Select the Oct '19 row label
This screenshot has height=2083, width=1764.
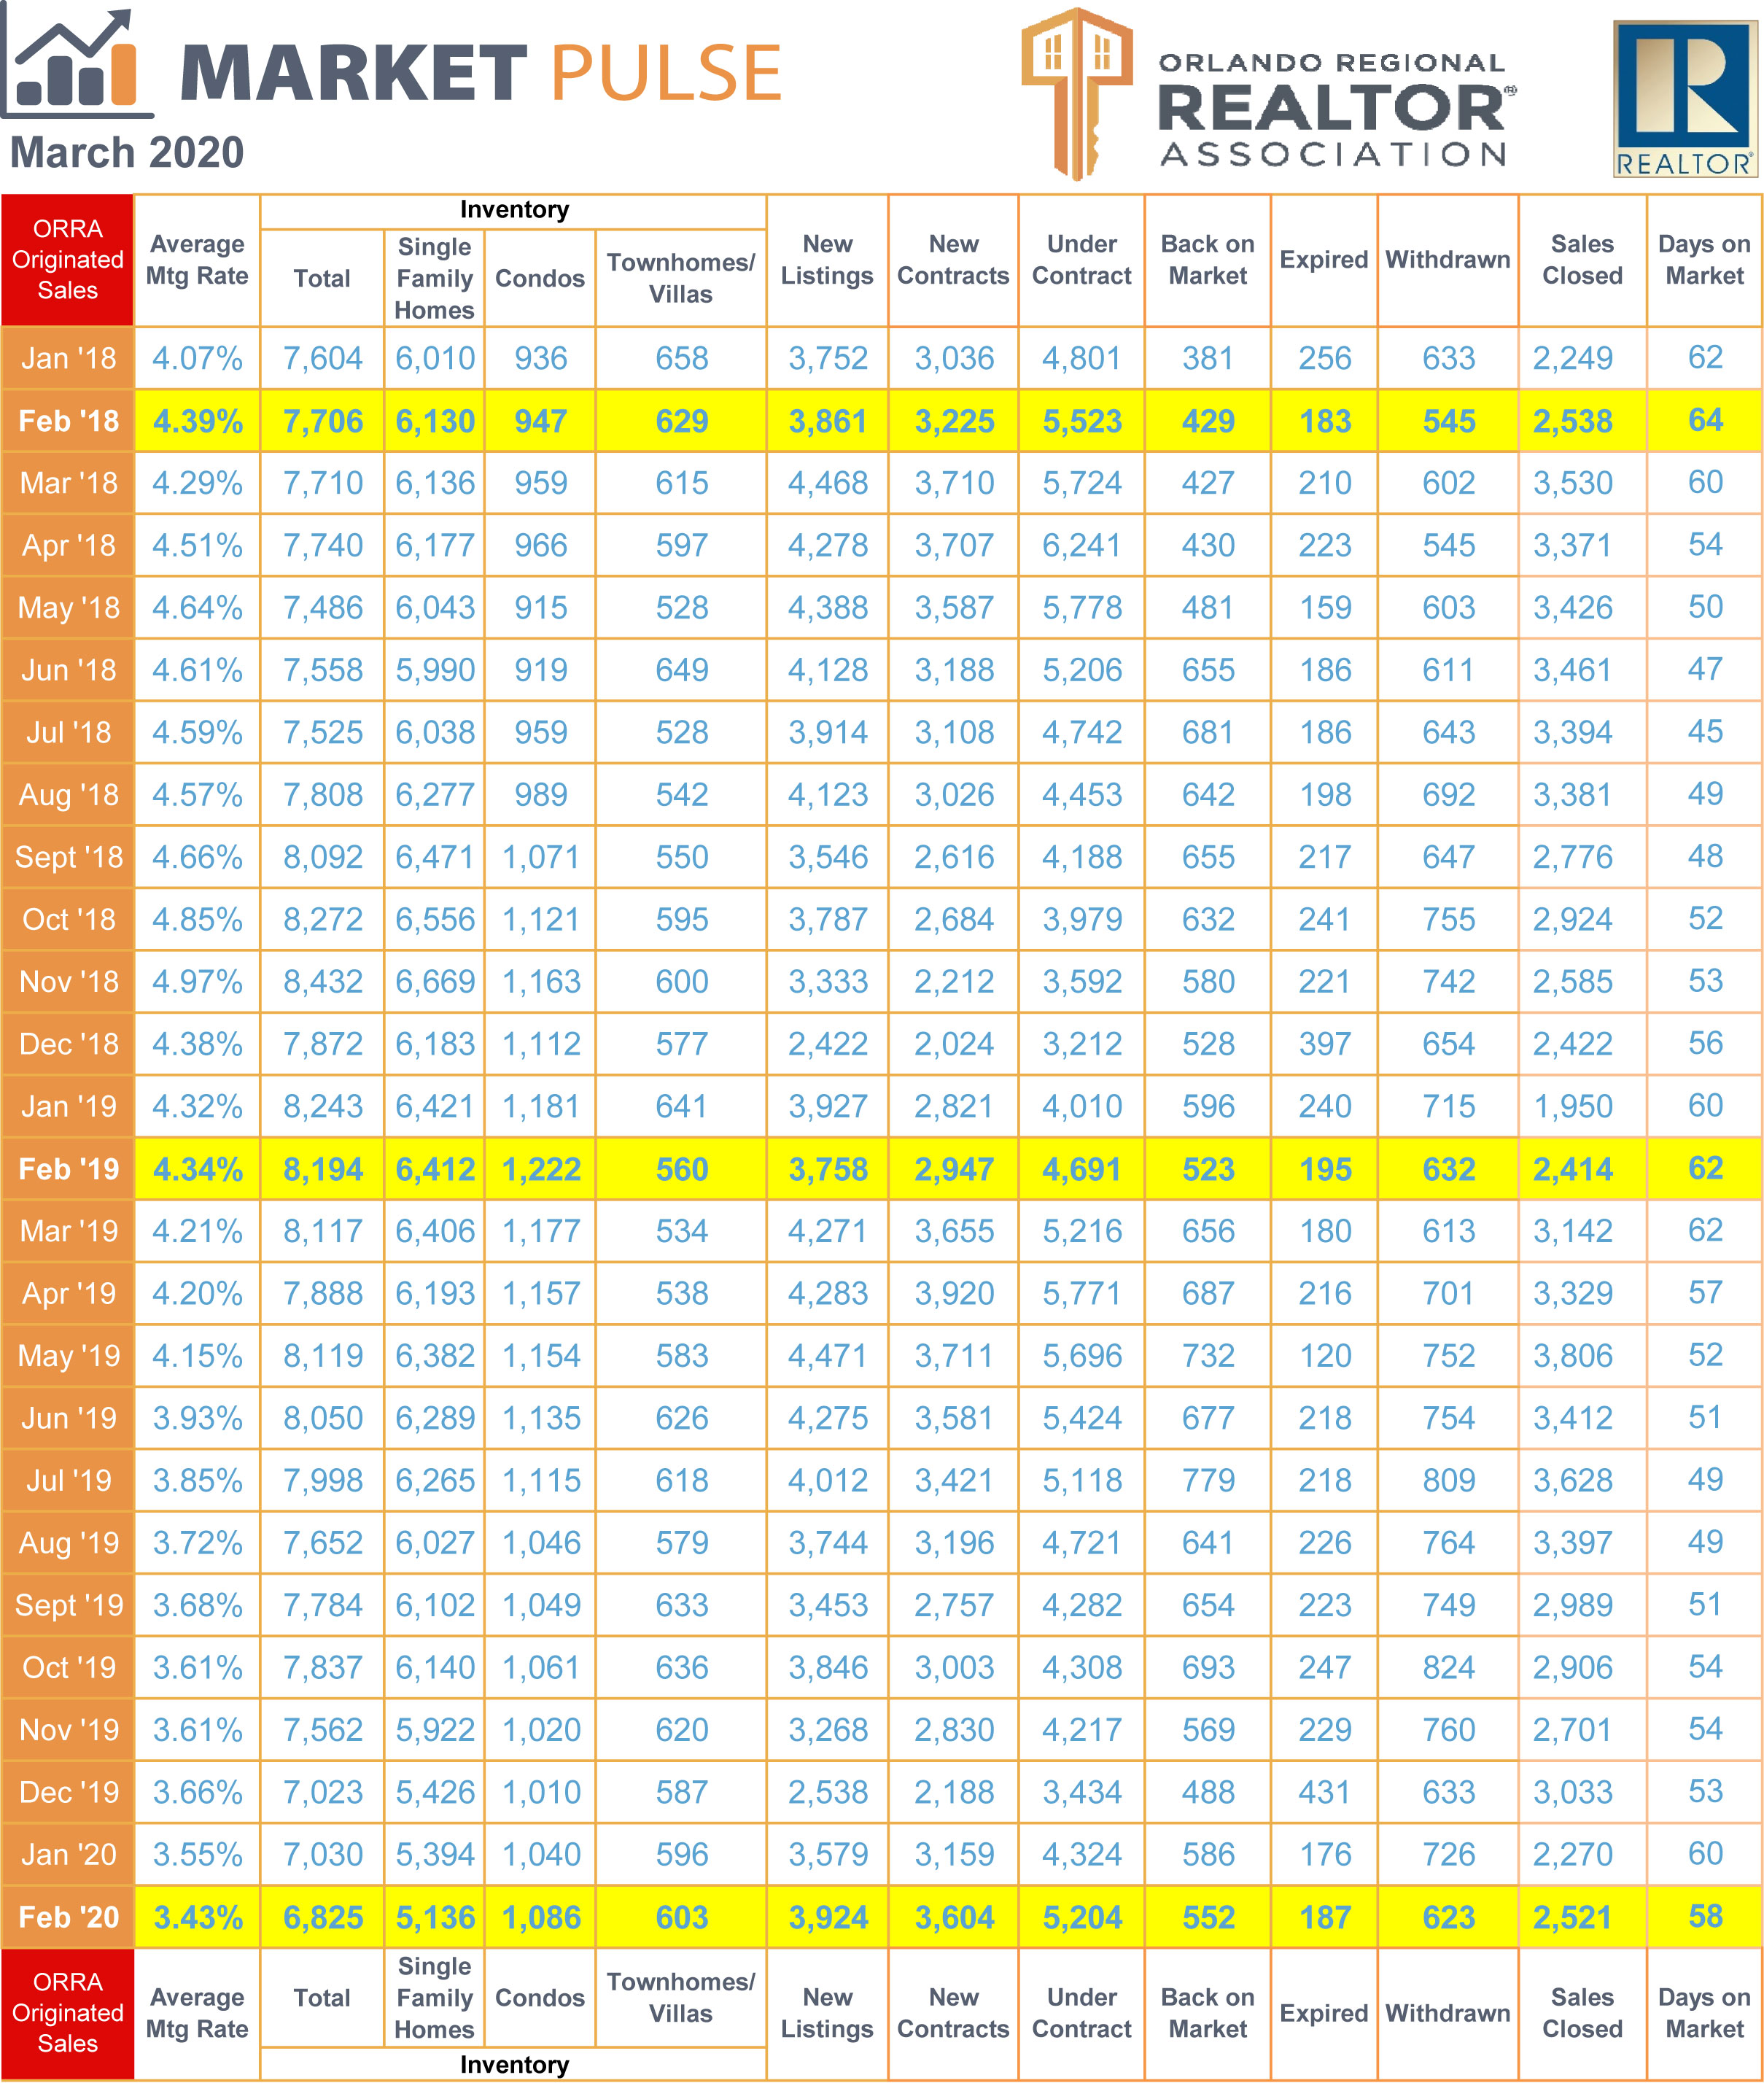point(68,1667)
